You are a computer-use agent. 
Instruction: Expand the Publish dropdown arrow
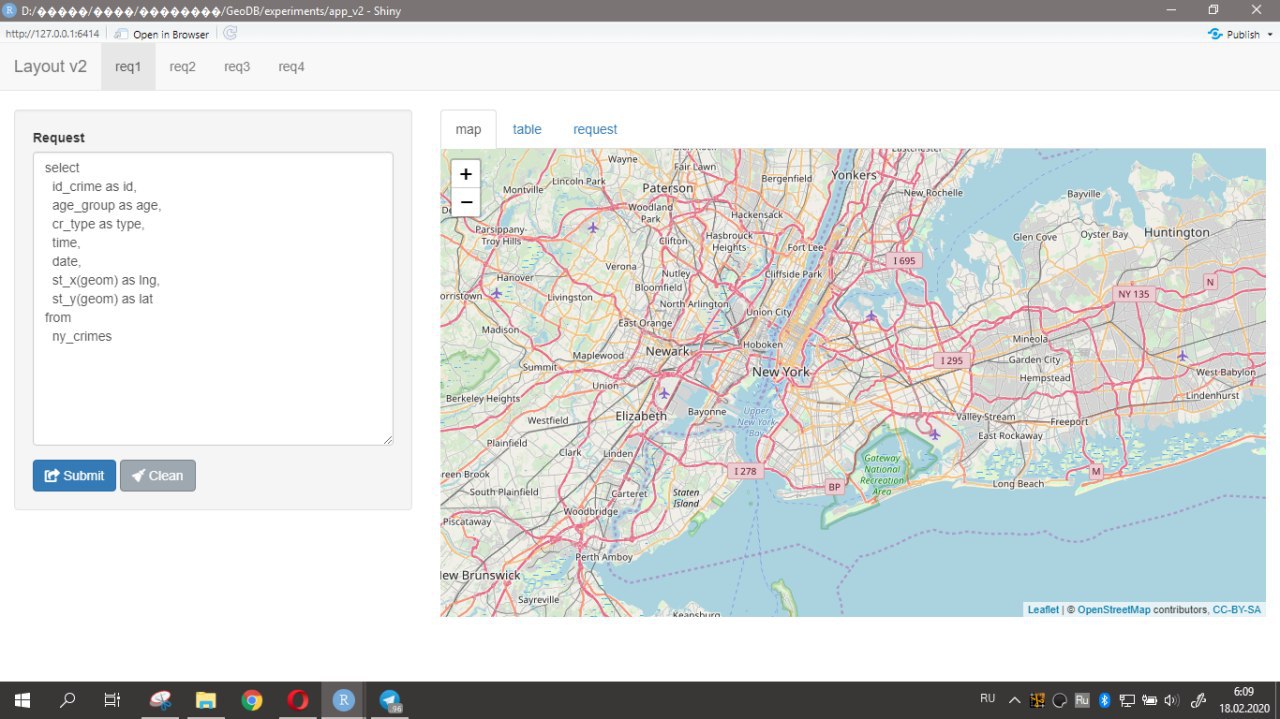[1270, 34]
